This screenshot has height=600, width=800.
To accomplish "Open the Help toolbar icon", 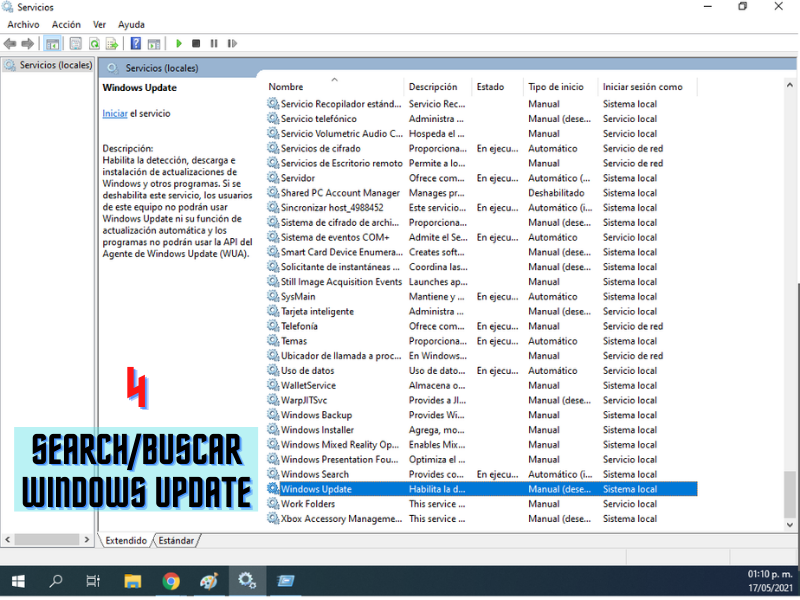I will [136, 44].
